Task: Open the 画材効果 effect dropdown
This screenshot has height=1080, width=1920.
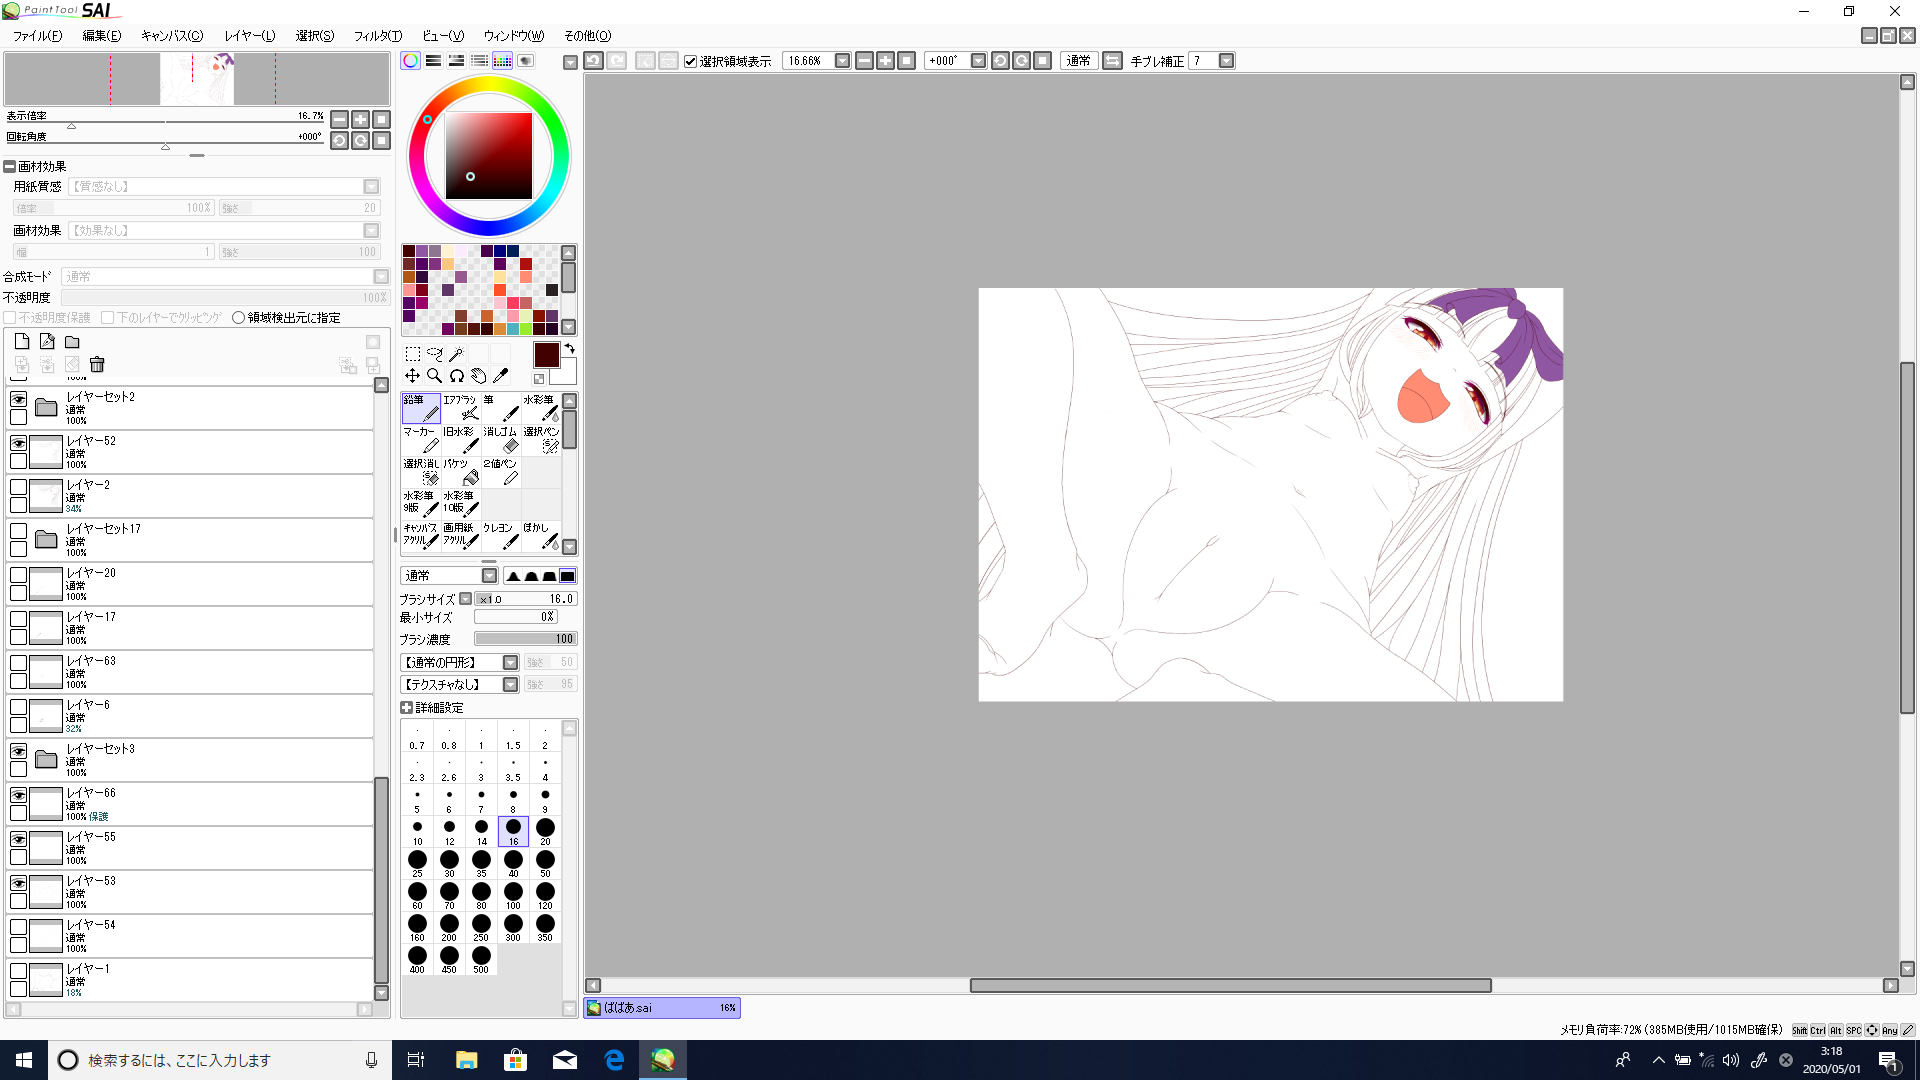Action: 371,231
